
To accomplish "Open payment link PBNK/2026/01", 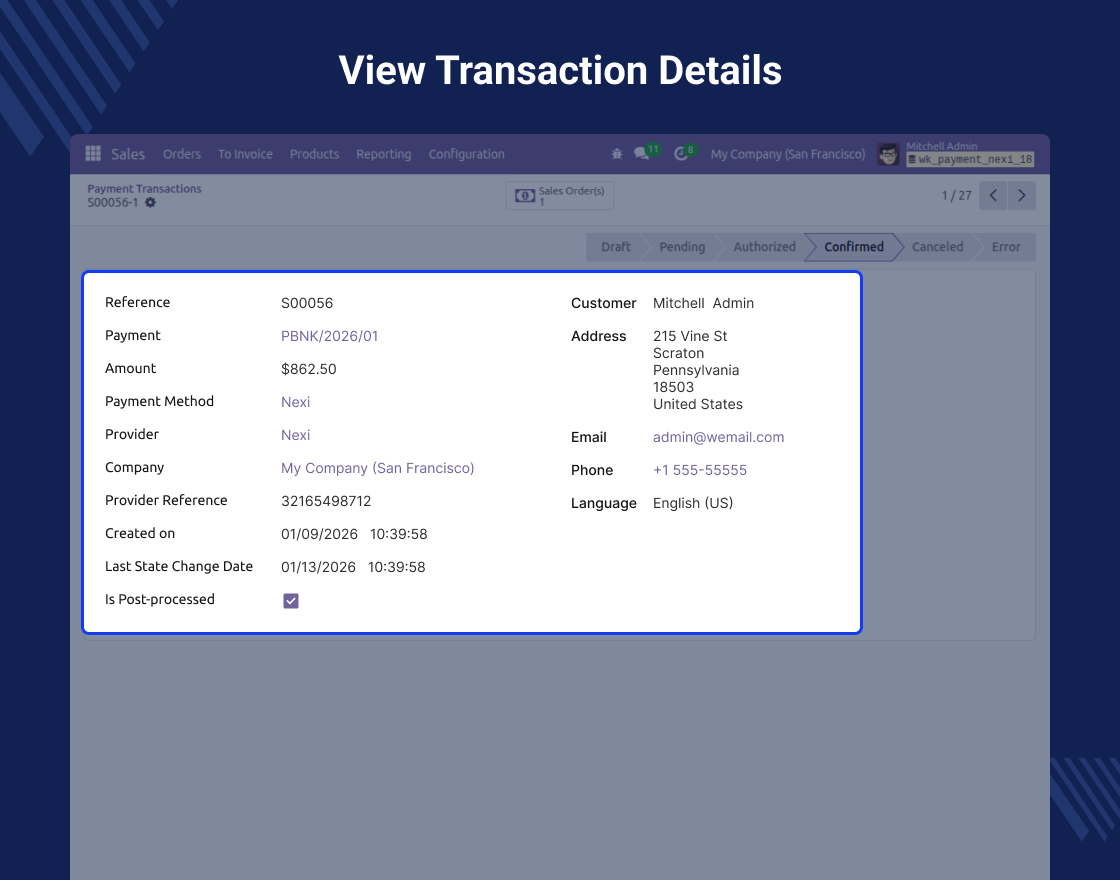I will 329,336.
